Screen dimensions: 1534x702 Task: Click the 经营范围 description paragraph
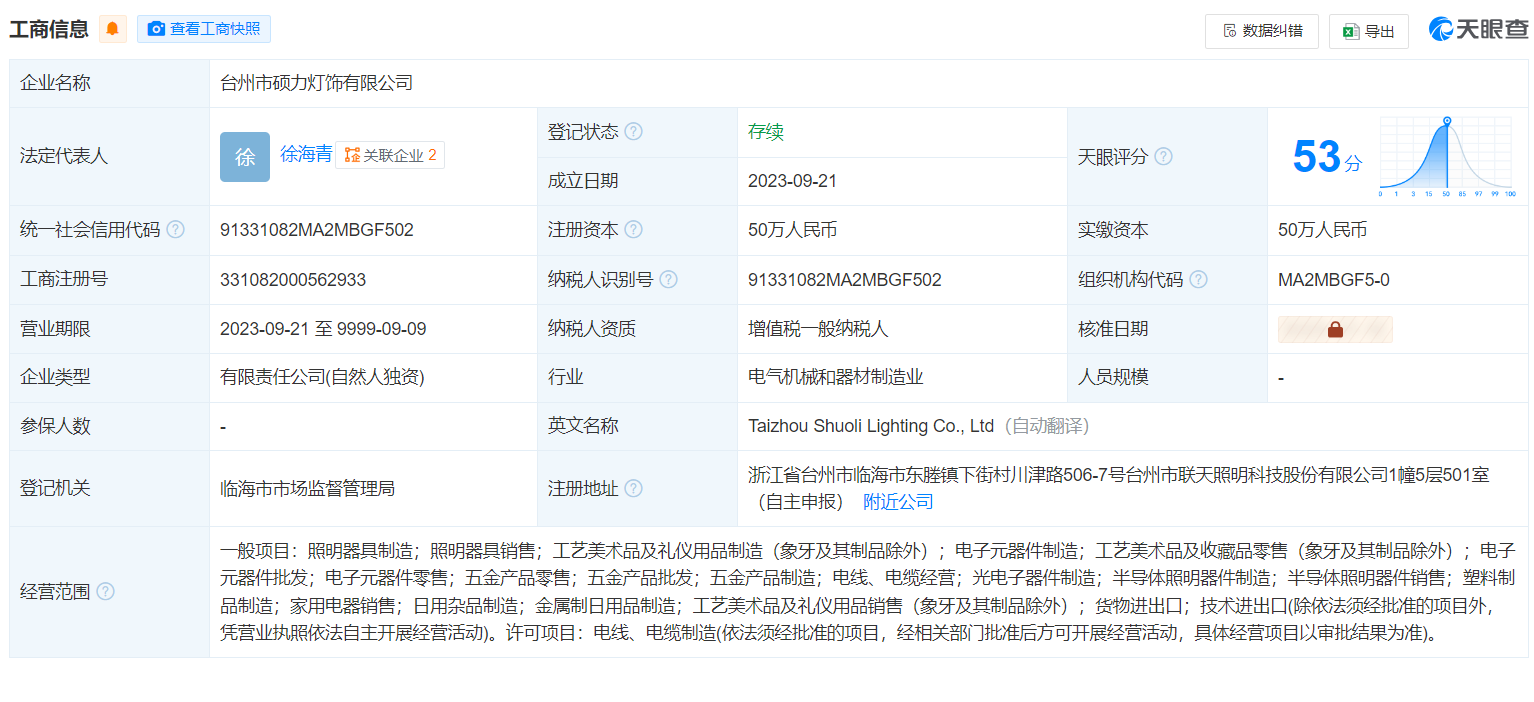(x=868, y=592)
